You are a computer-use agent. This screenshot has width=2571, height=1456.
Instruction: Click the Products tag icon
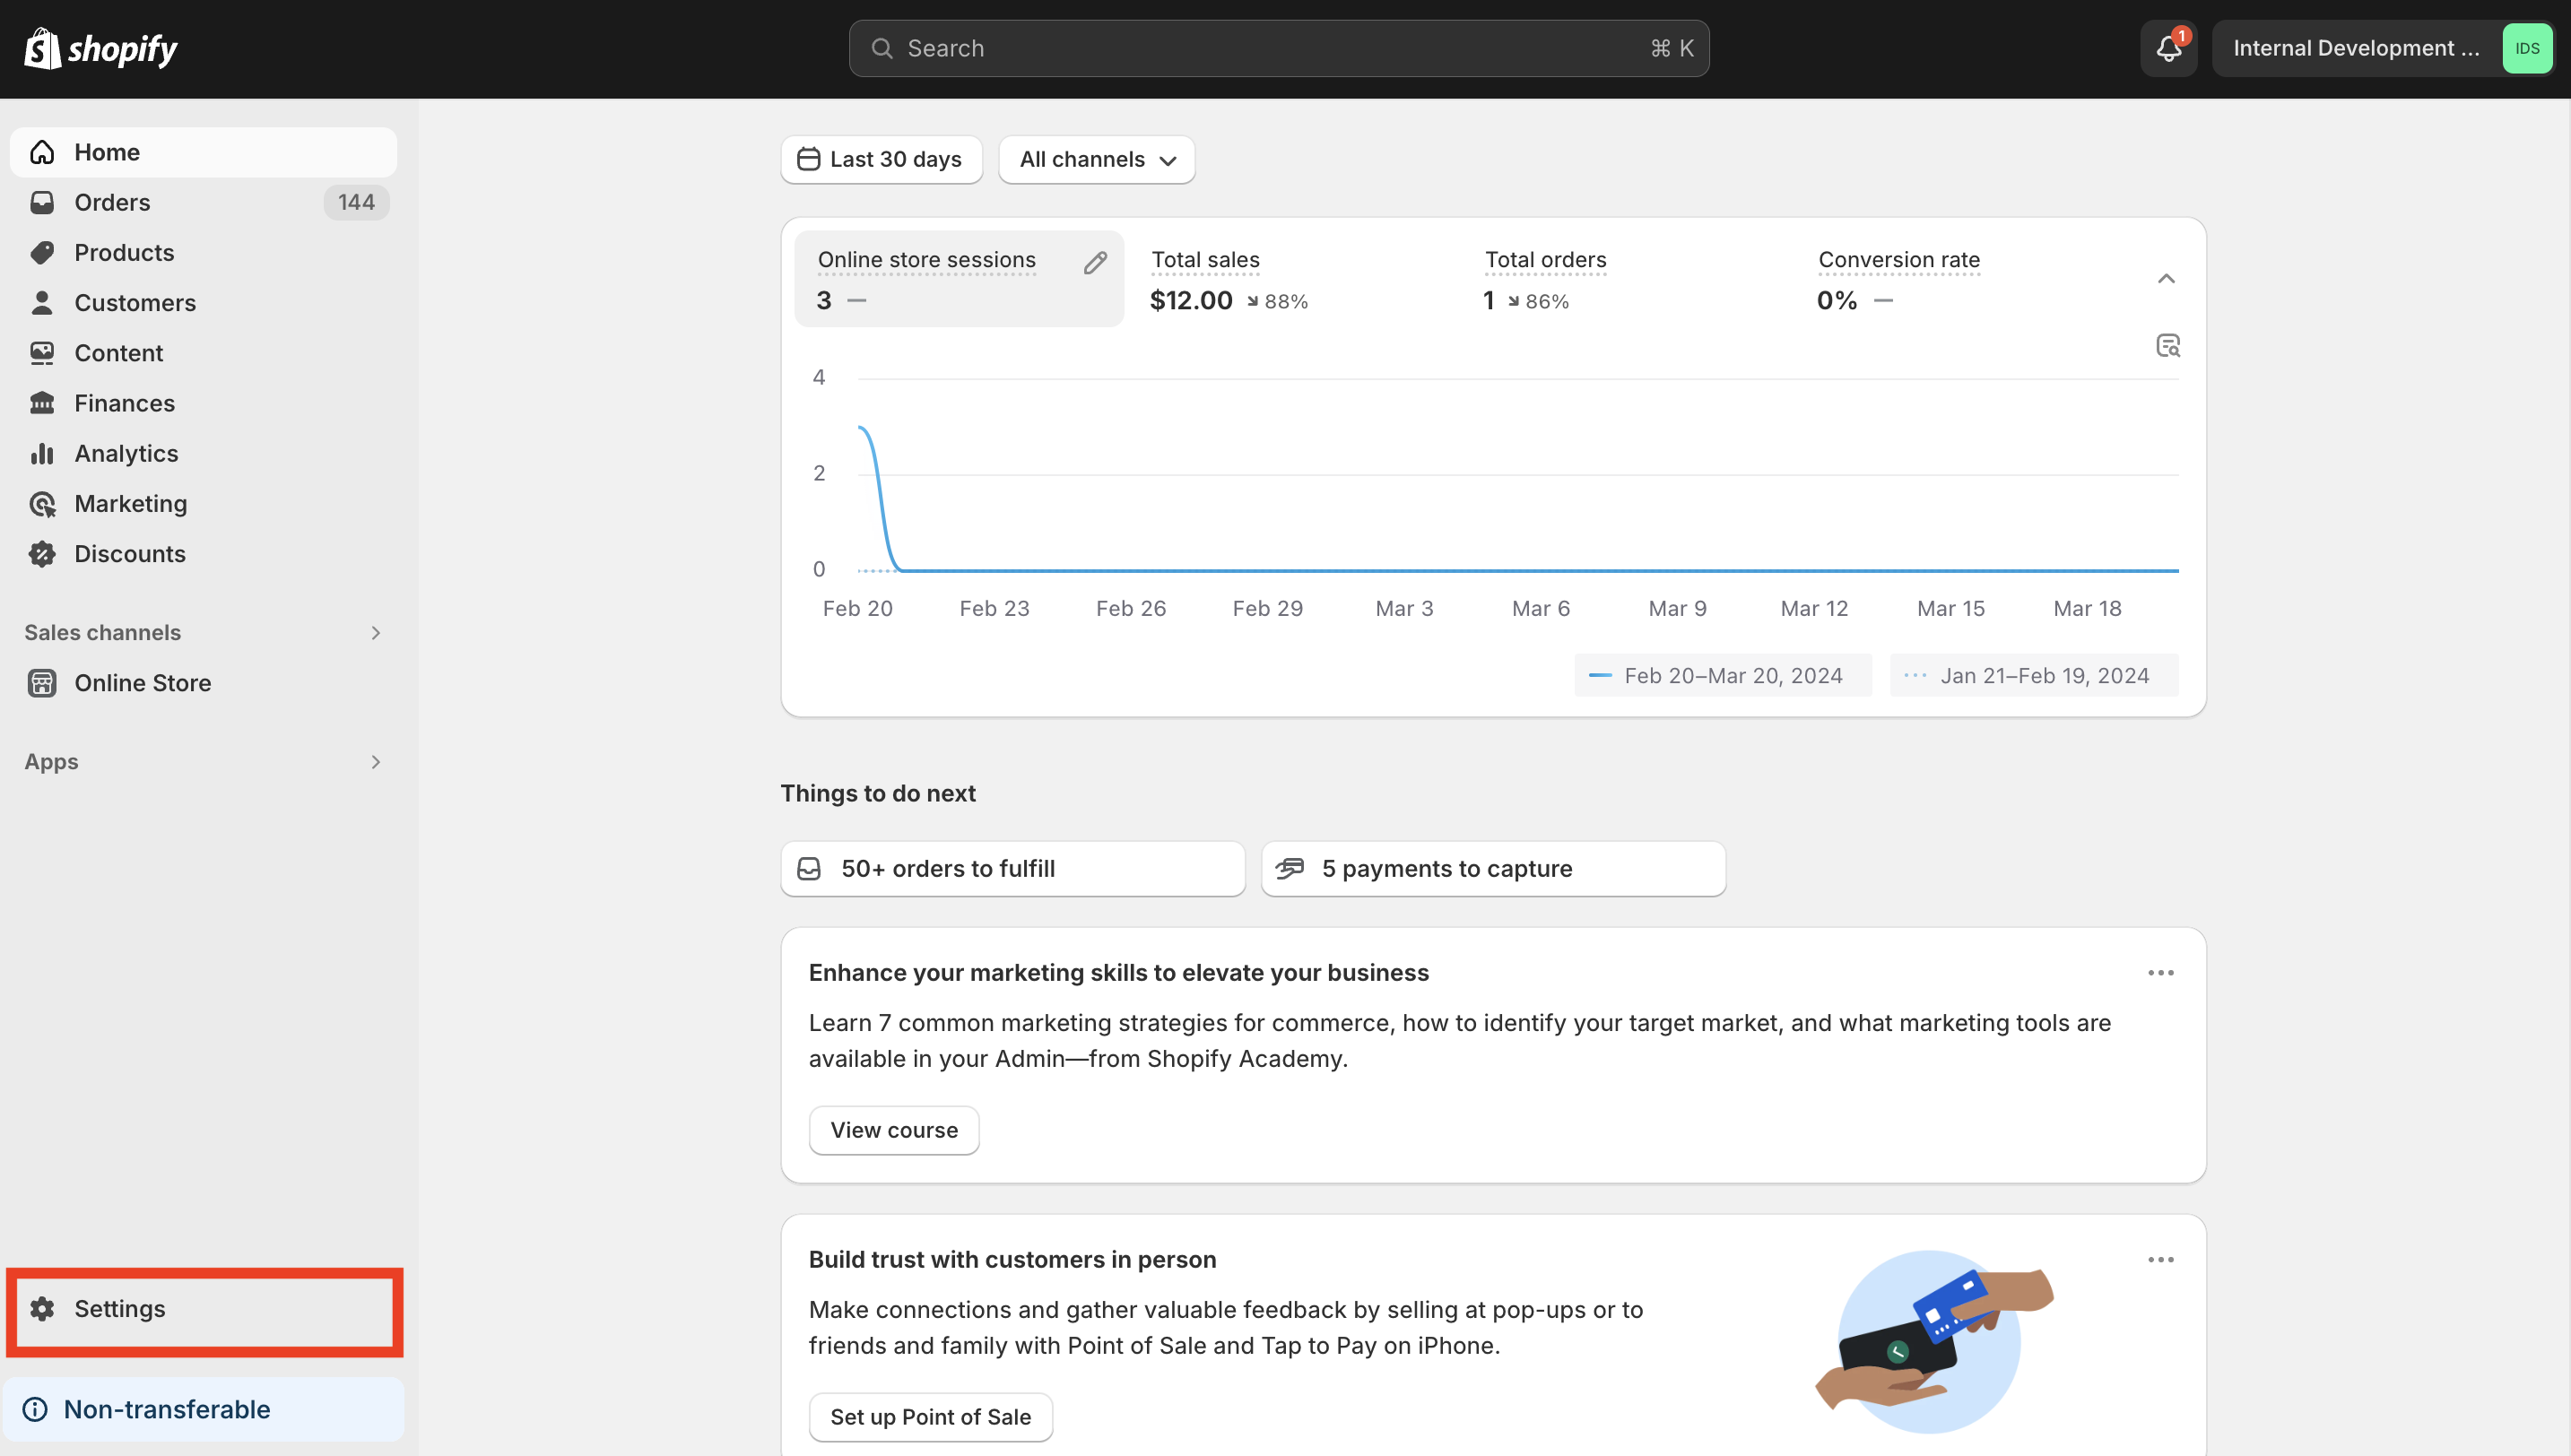coord(42,252)
